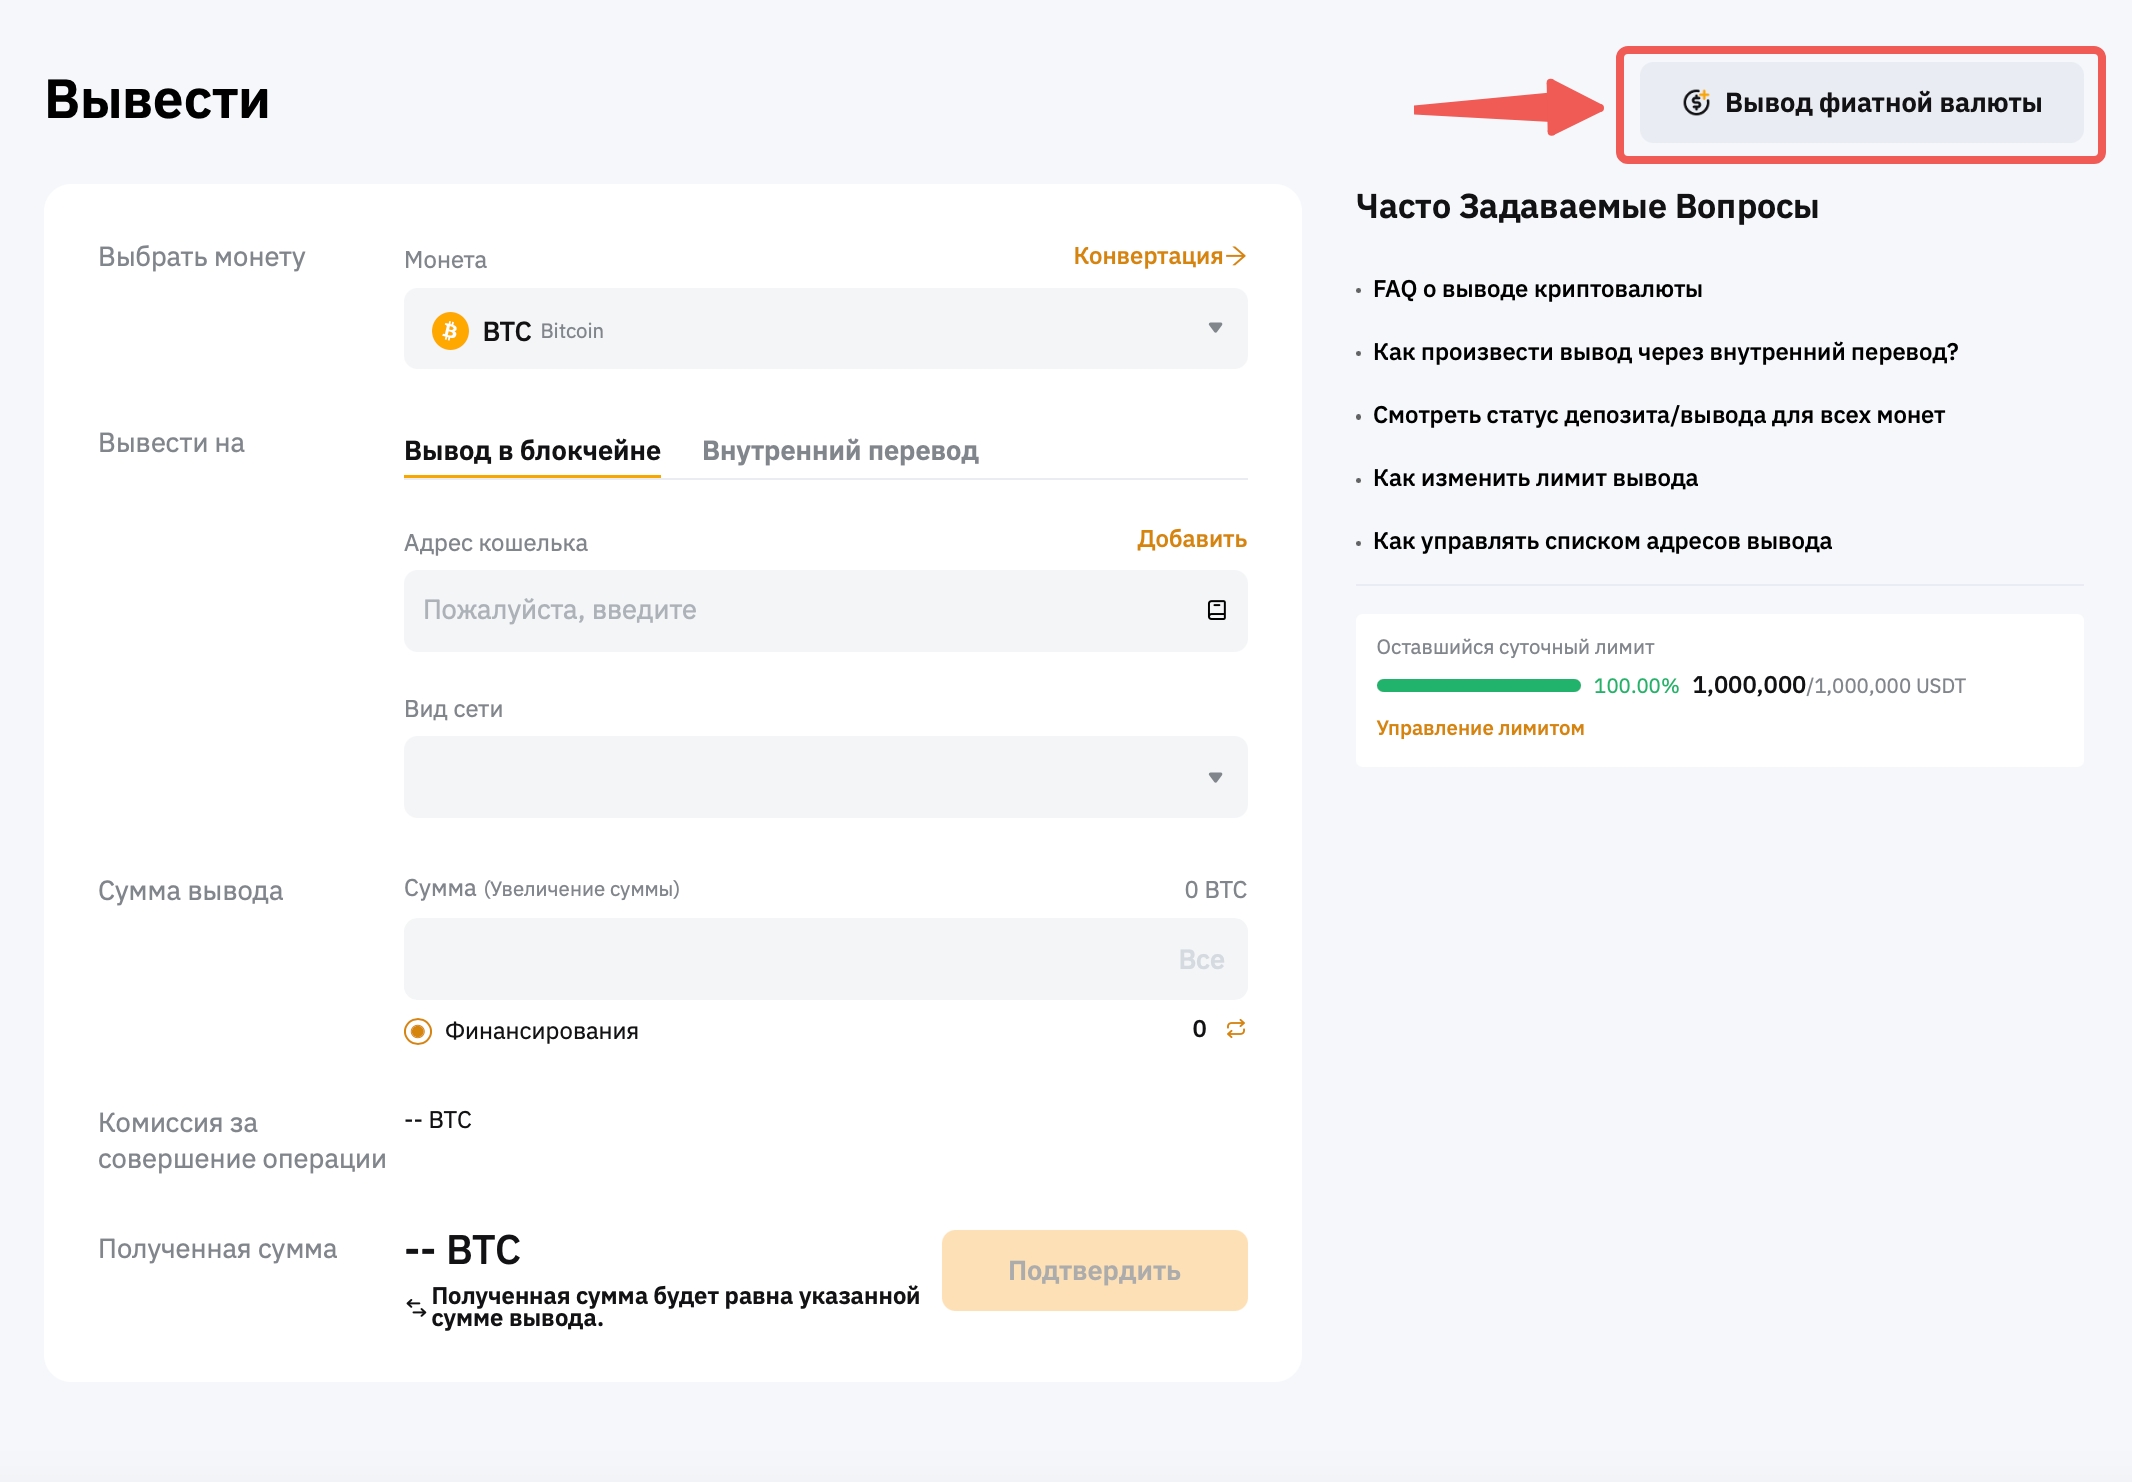Click the fiat currency dollar icon

click(x=1696, y=102)
